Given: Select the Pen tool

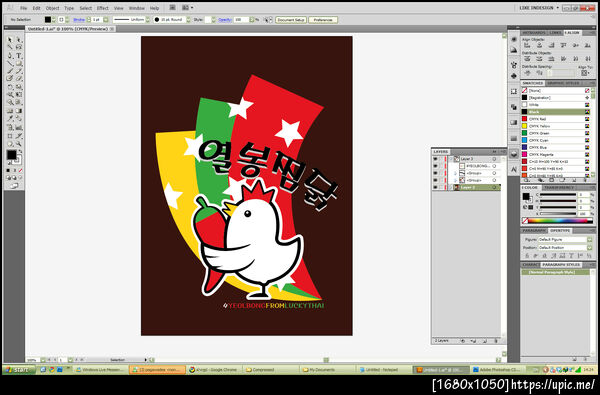Looking at the screenshot, I should point(10,55).
